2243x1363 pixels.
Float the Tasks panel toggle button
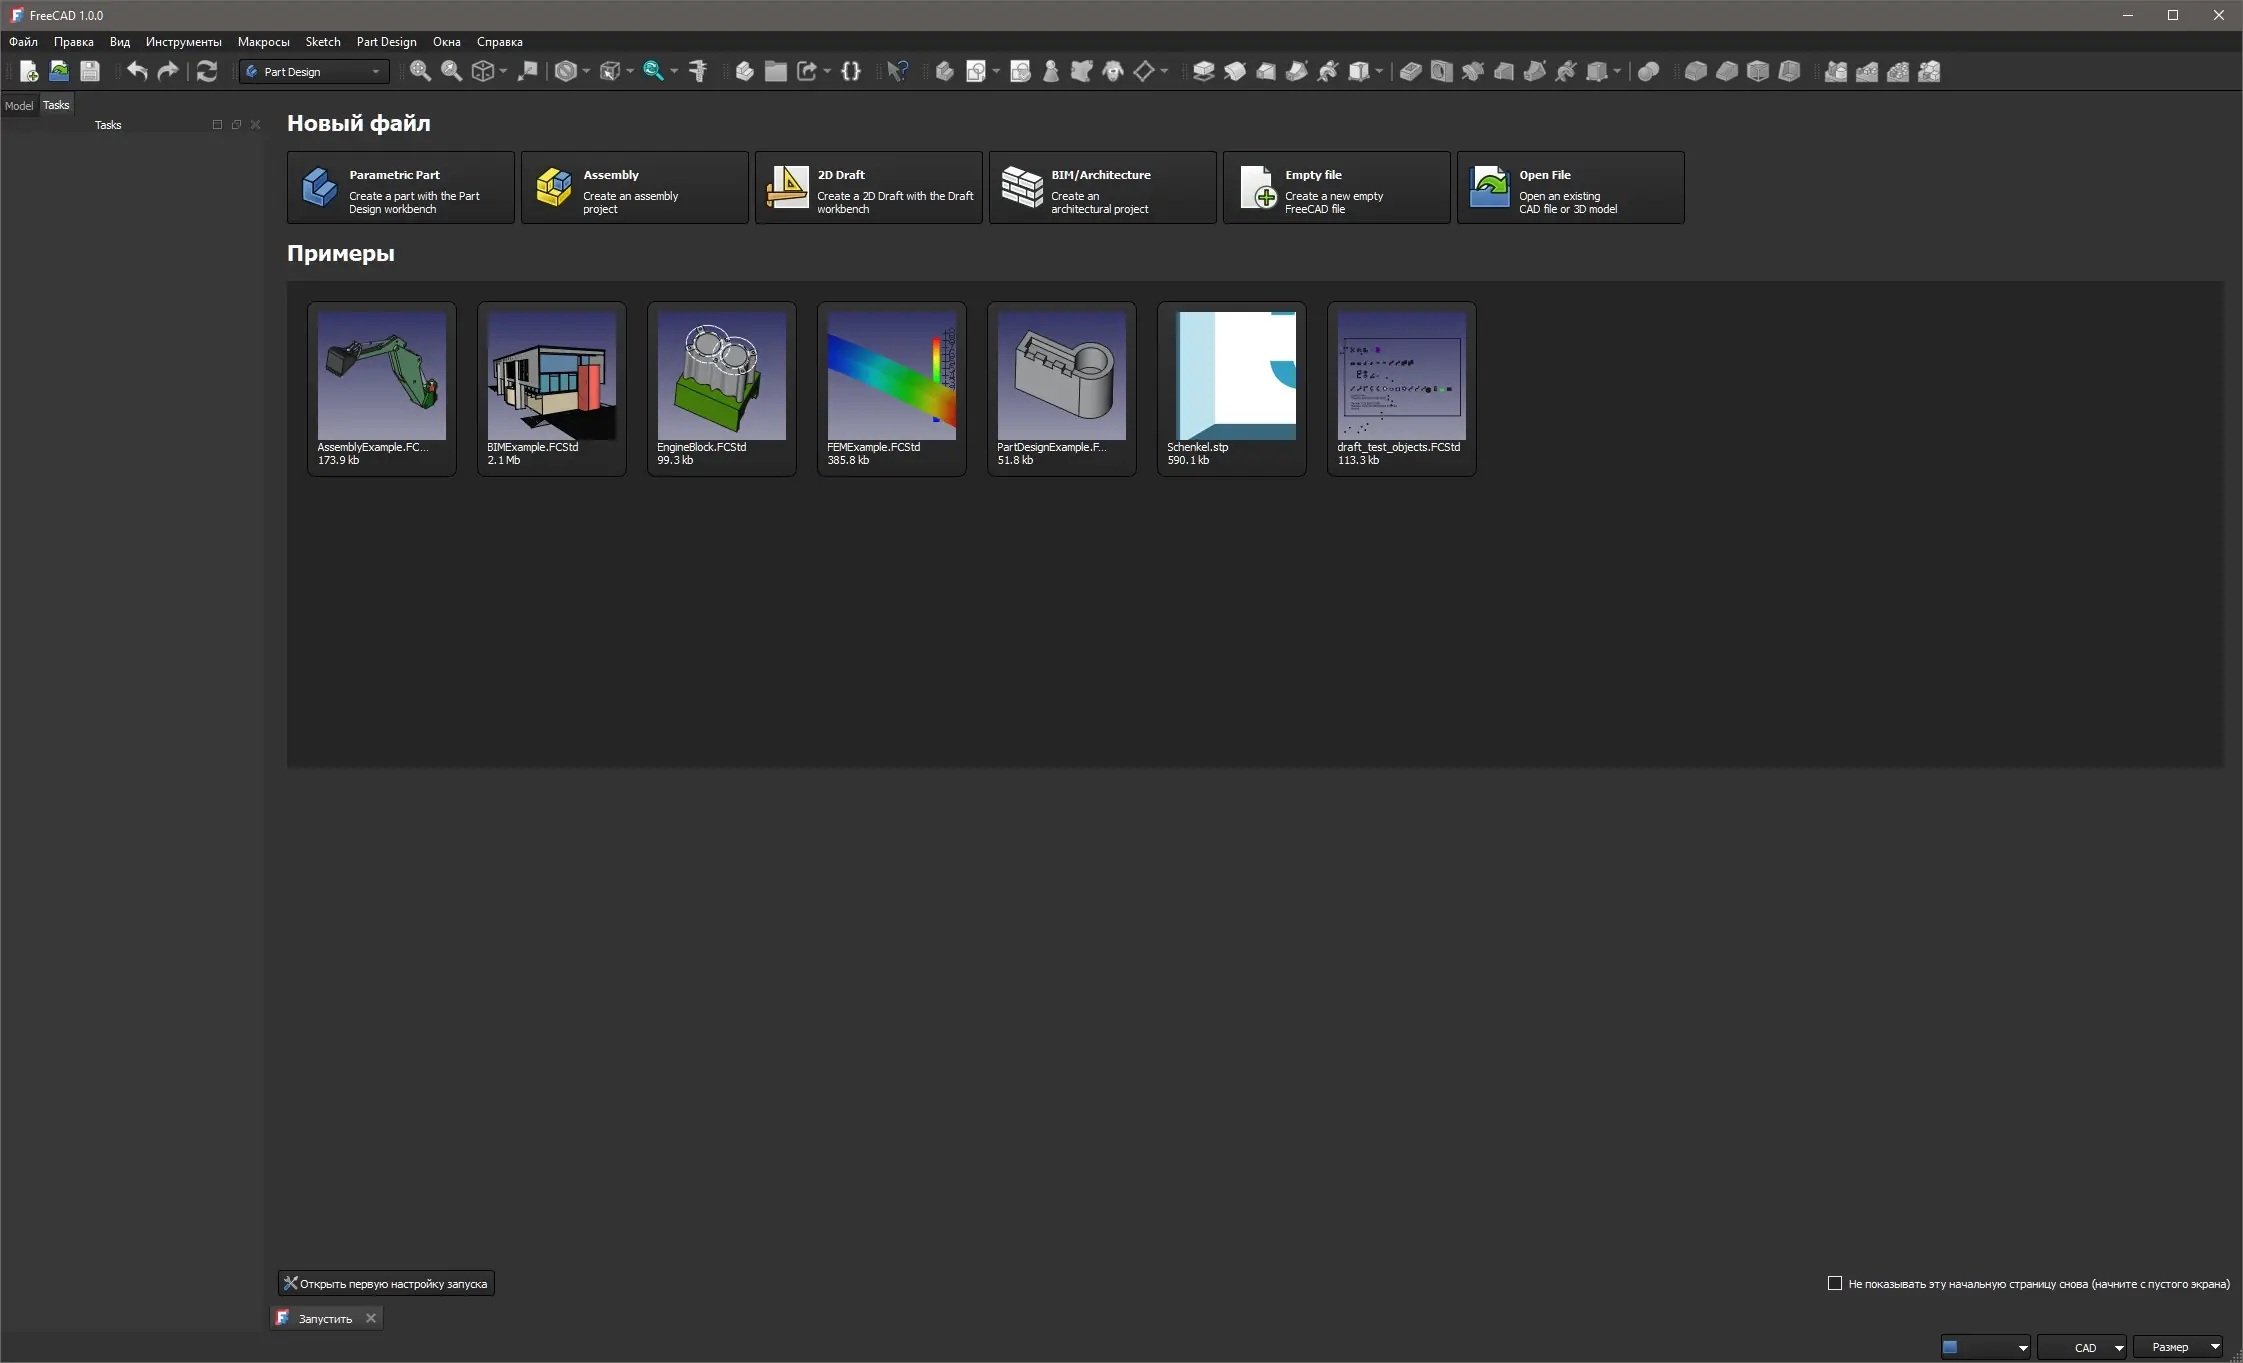coord(236,125)
